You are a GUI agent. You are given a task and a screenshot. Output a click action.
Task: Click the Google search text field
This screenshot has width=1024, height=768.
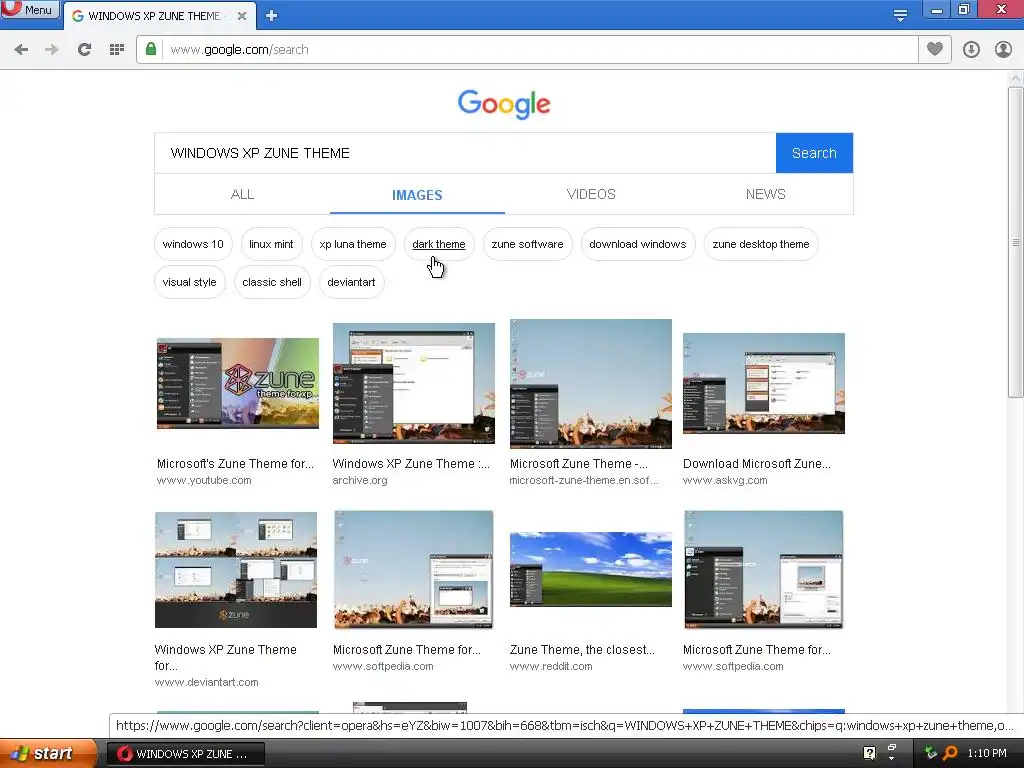465,153
